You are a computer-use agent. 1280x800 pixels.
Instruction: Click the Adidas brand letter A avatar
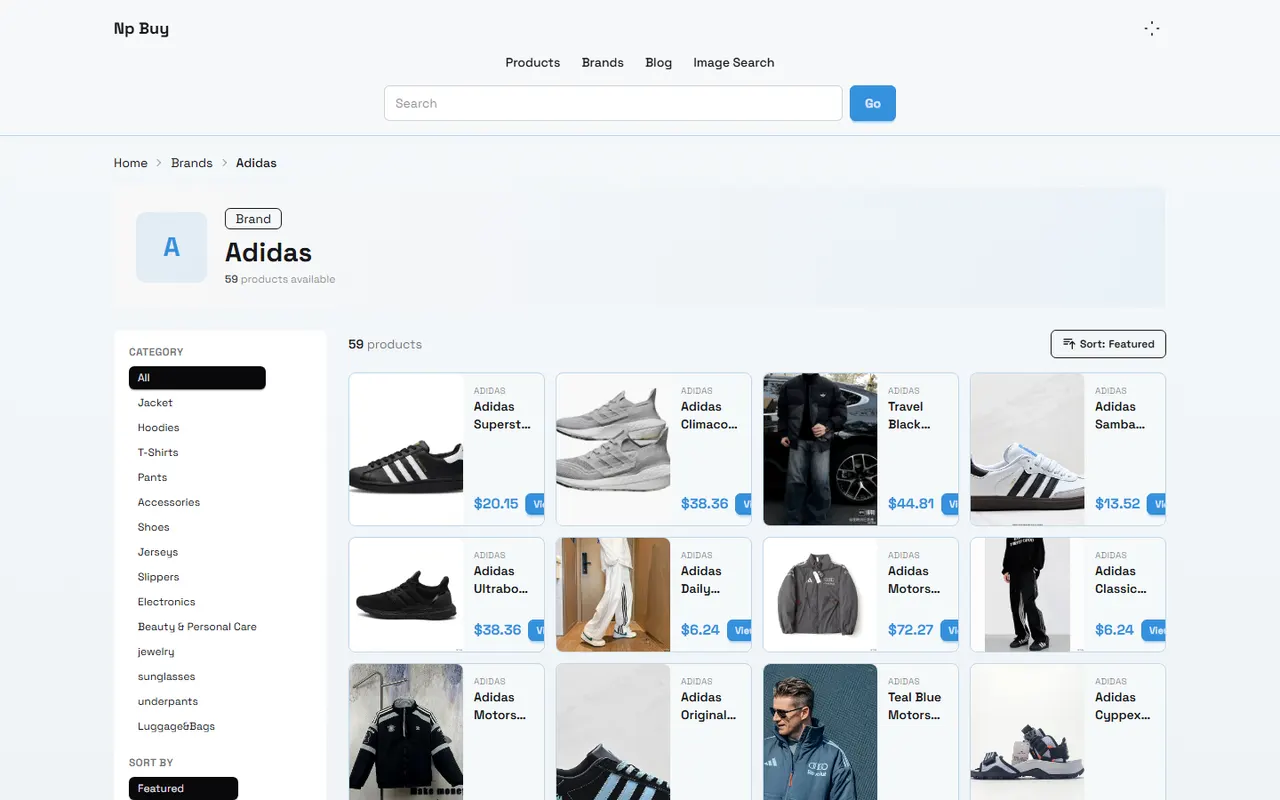pos(171,247)
